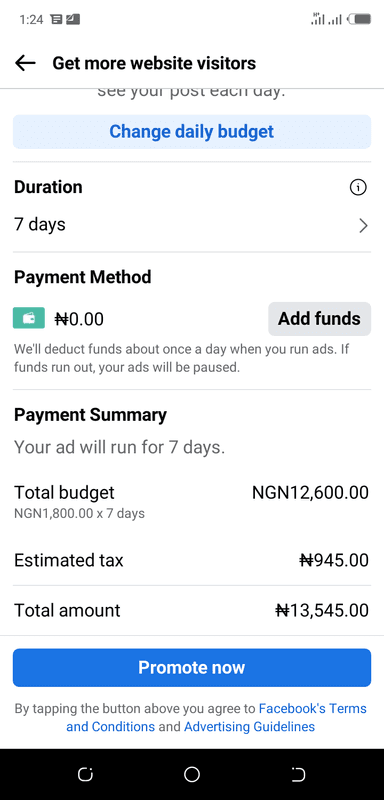Tap the Android back navigation icon

click(298, 775)
